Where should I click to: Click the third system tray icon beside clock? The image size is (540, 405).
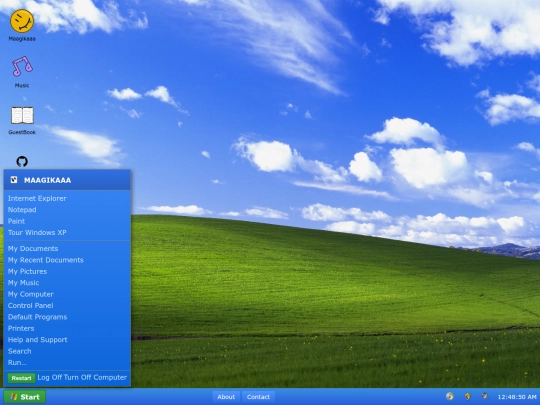485,396
